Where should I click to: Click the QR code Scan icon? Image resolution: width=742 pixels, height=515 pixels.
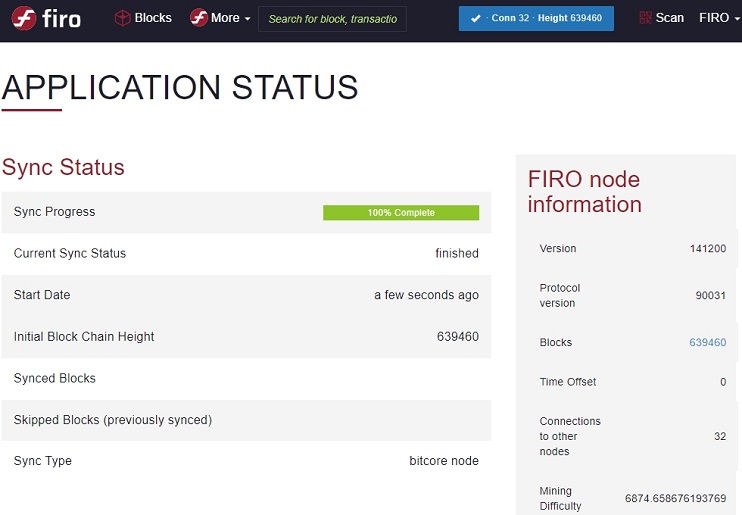pos(645,18)
